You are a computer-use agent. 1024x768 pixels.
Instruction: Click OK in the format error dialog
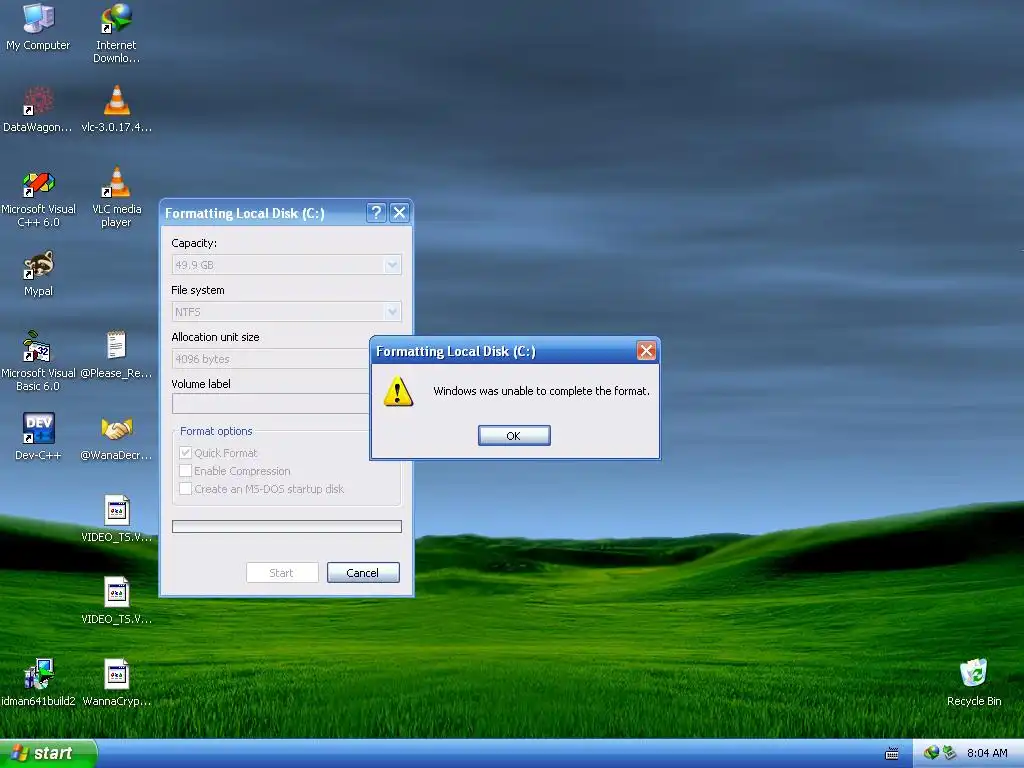514,436
